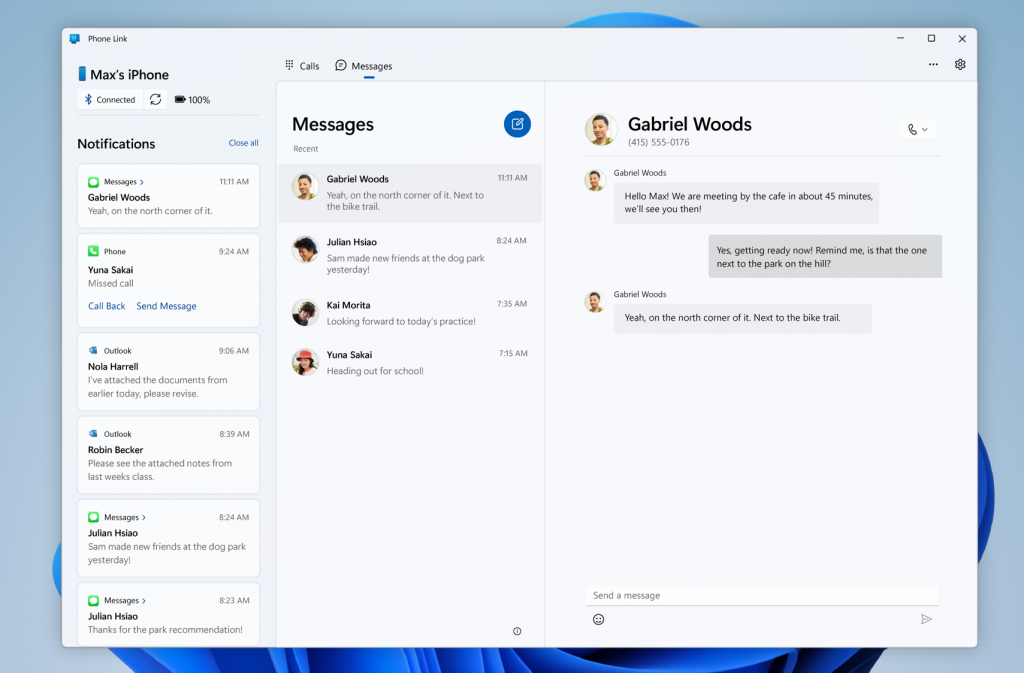Click Send Message in the missed call notification

coord(166,306)
